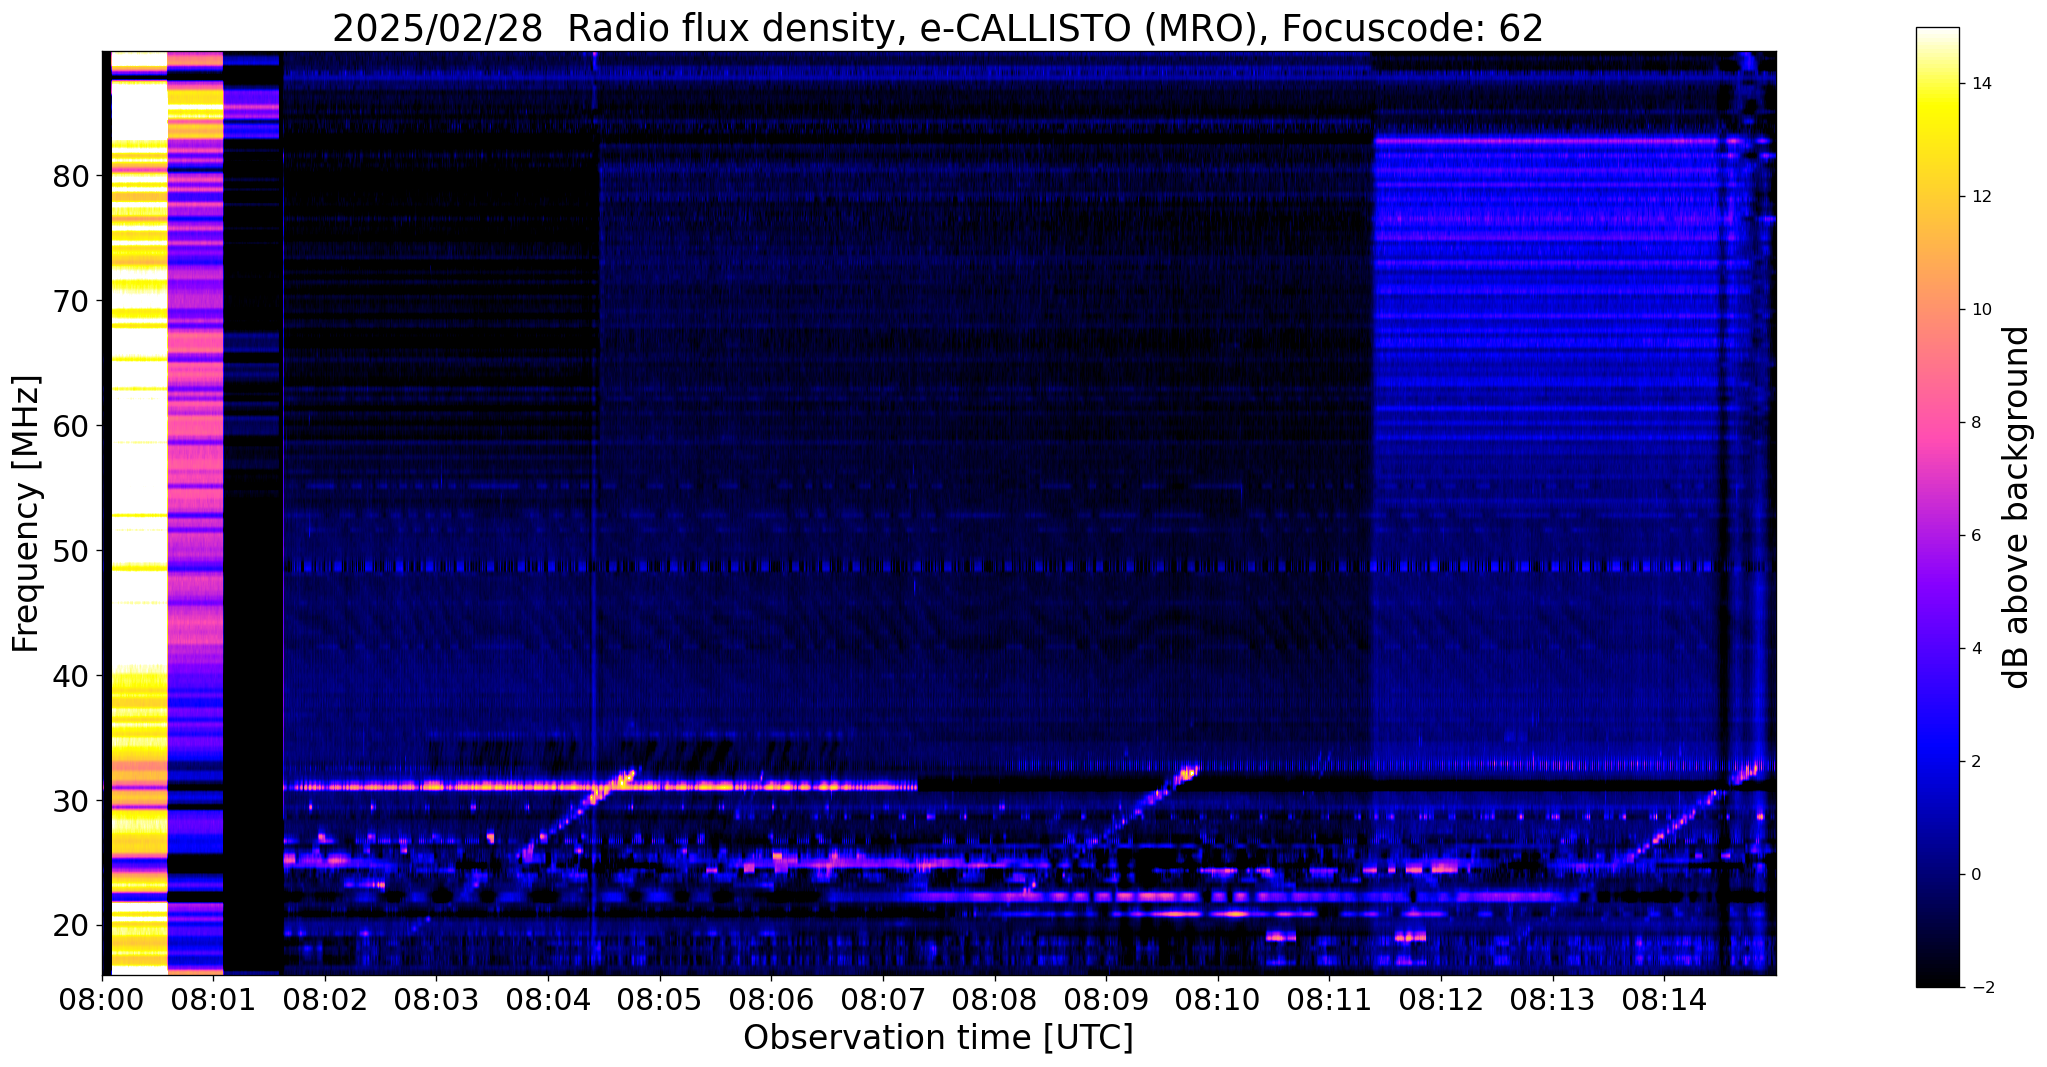Click the 08:04 time tick label
This screenshot has height=1067, width=2047.
548,999
